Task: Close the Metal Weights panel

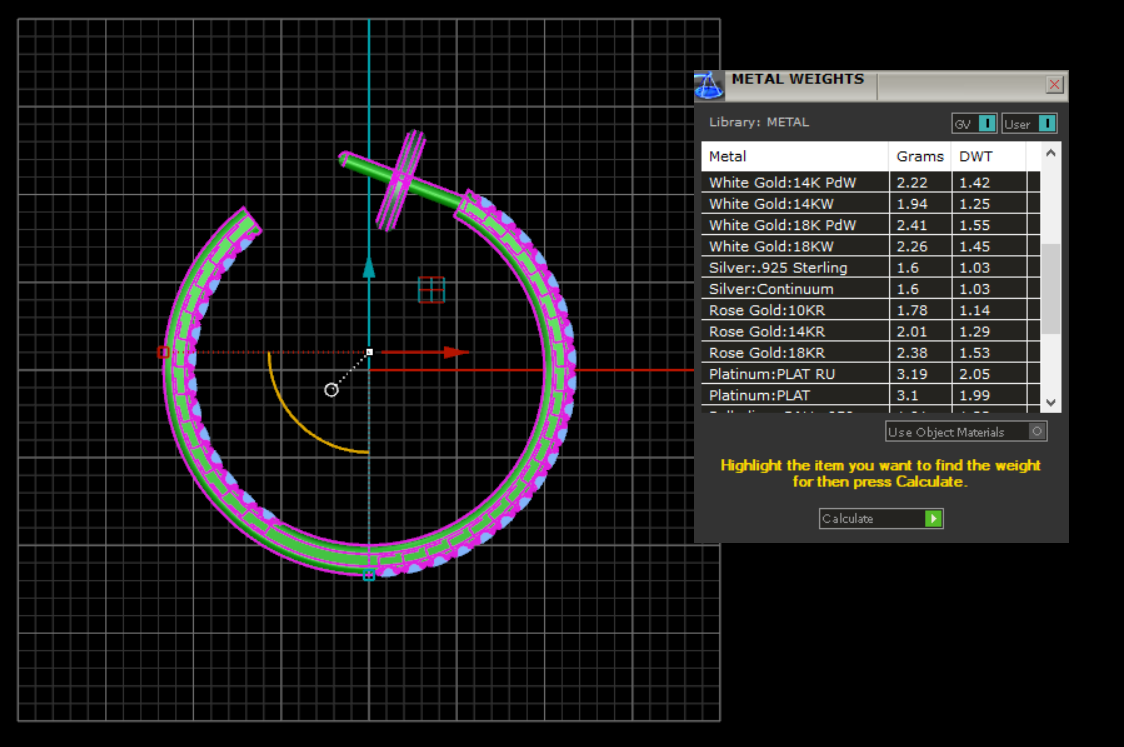Action: point(1054,85)
